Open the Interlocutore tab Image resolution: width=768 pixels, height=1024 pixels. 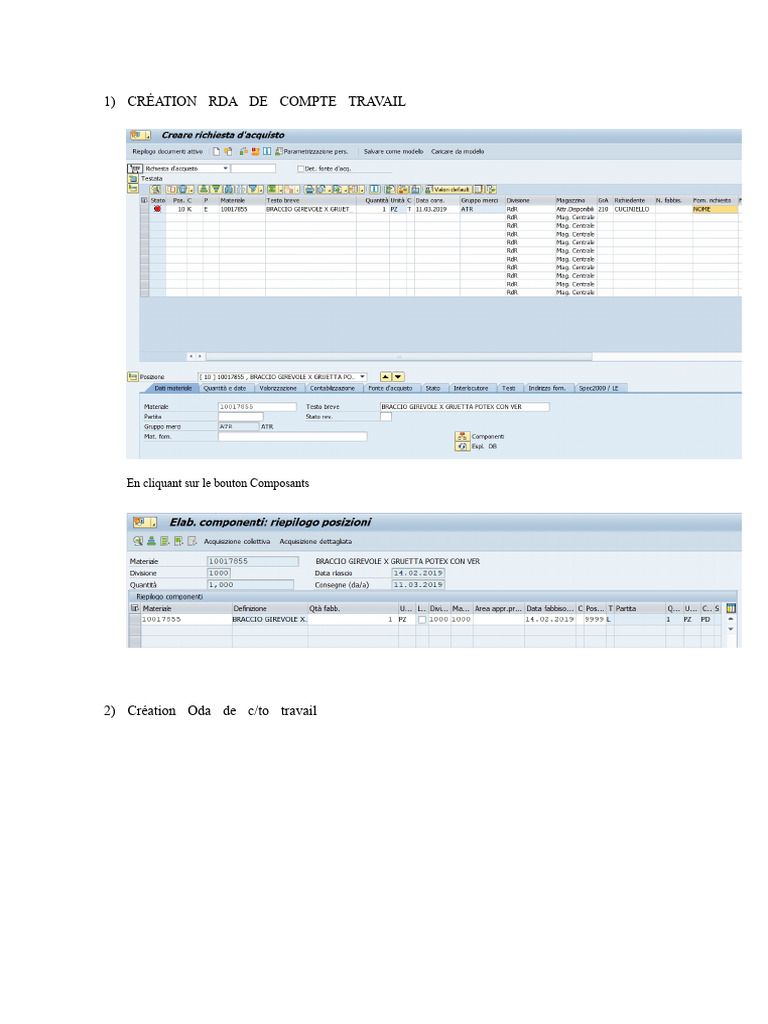(471, 388)
